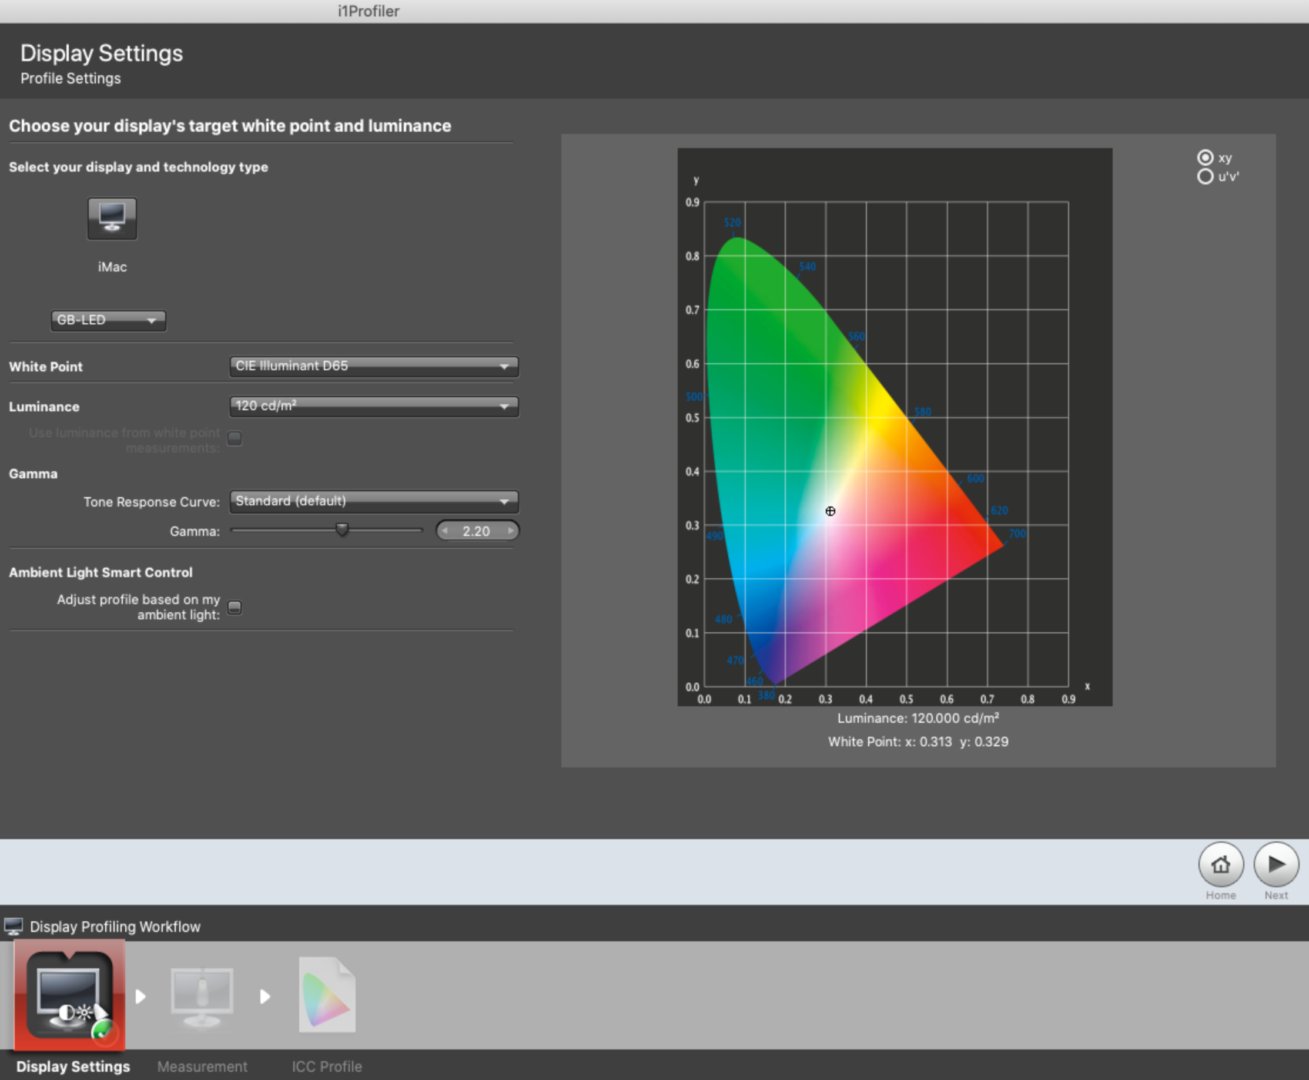Expand the Tone Response Curve dropdown
1309x1080 pixels.
[373, 501]
